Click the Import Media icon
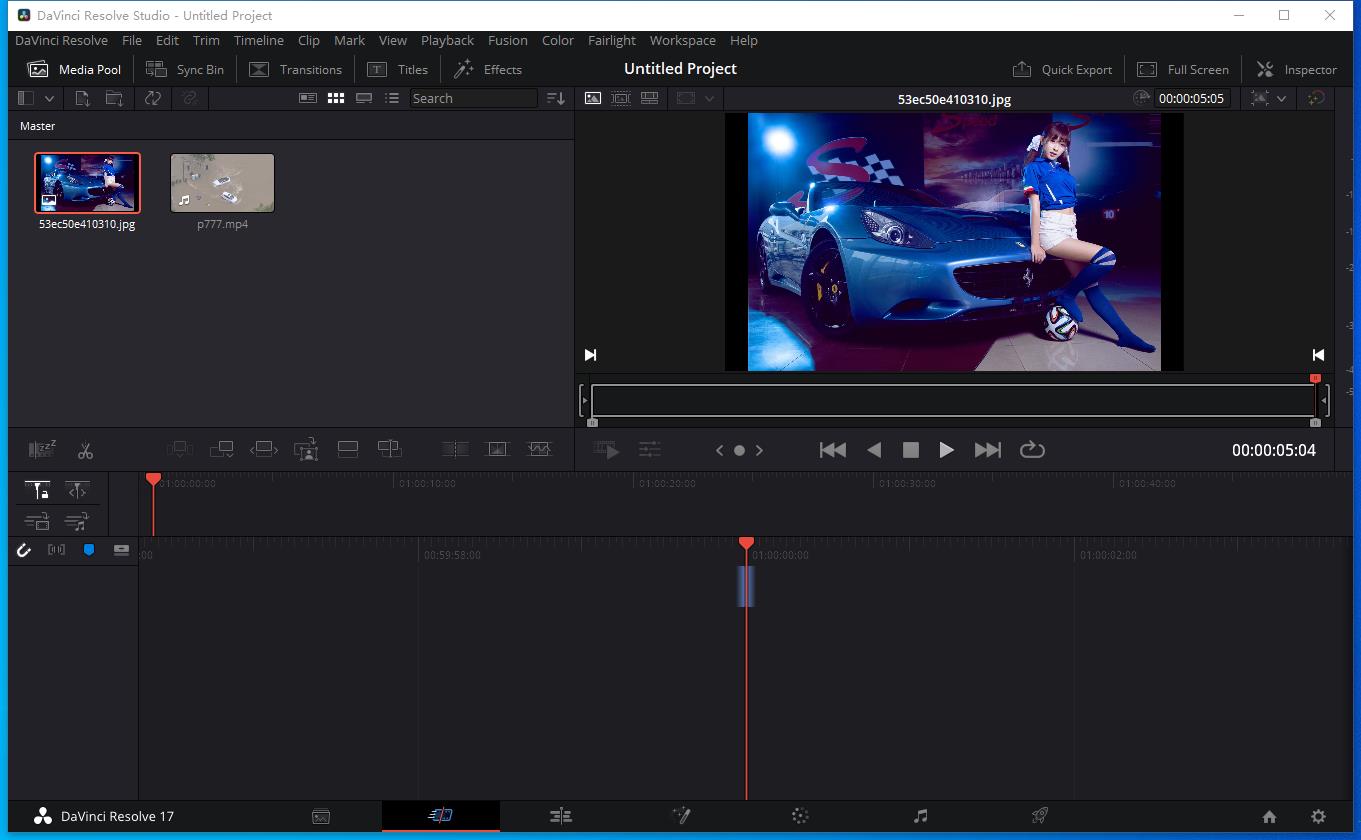The width and height of the screenshot is (1361, 840). (83, 98)
